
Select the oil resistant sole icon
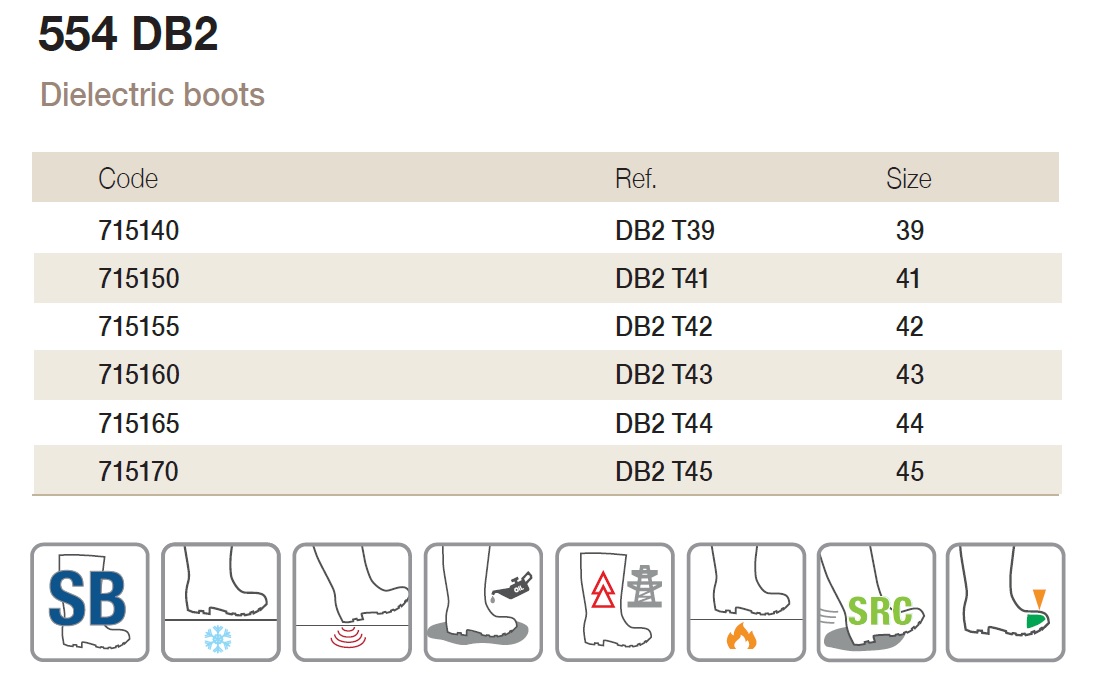coord(483,602)
